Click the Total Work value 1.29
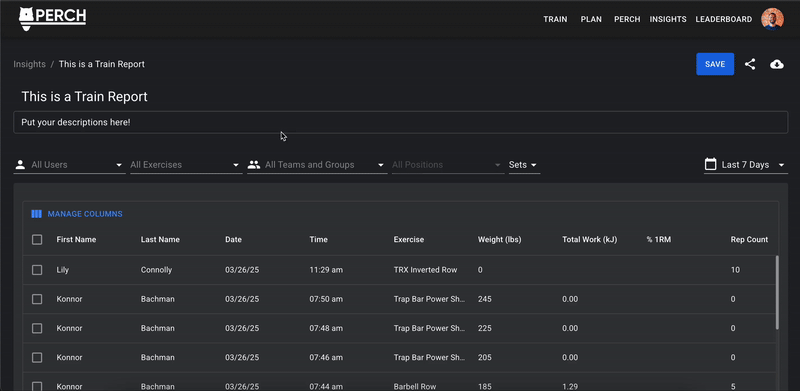 [x=570, y=386]
